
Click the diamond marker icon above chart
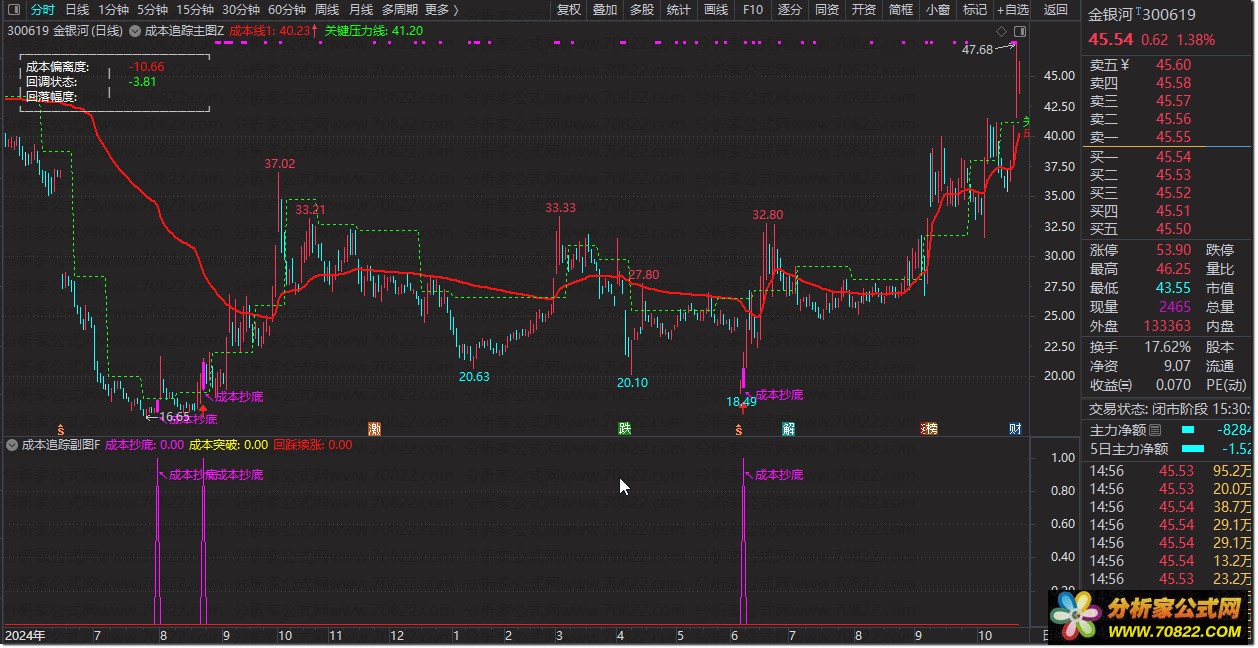coord(1002,33)
